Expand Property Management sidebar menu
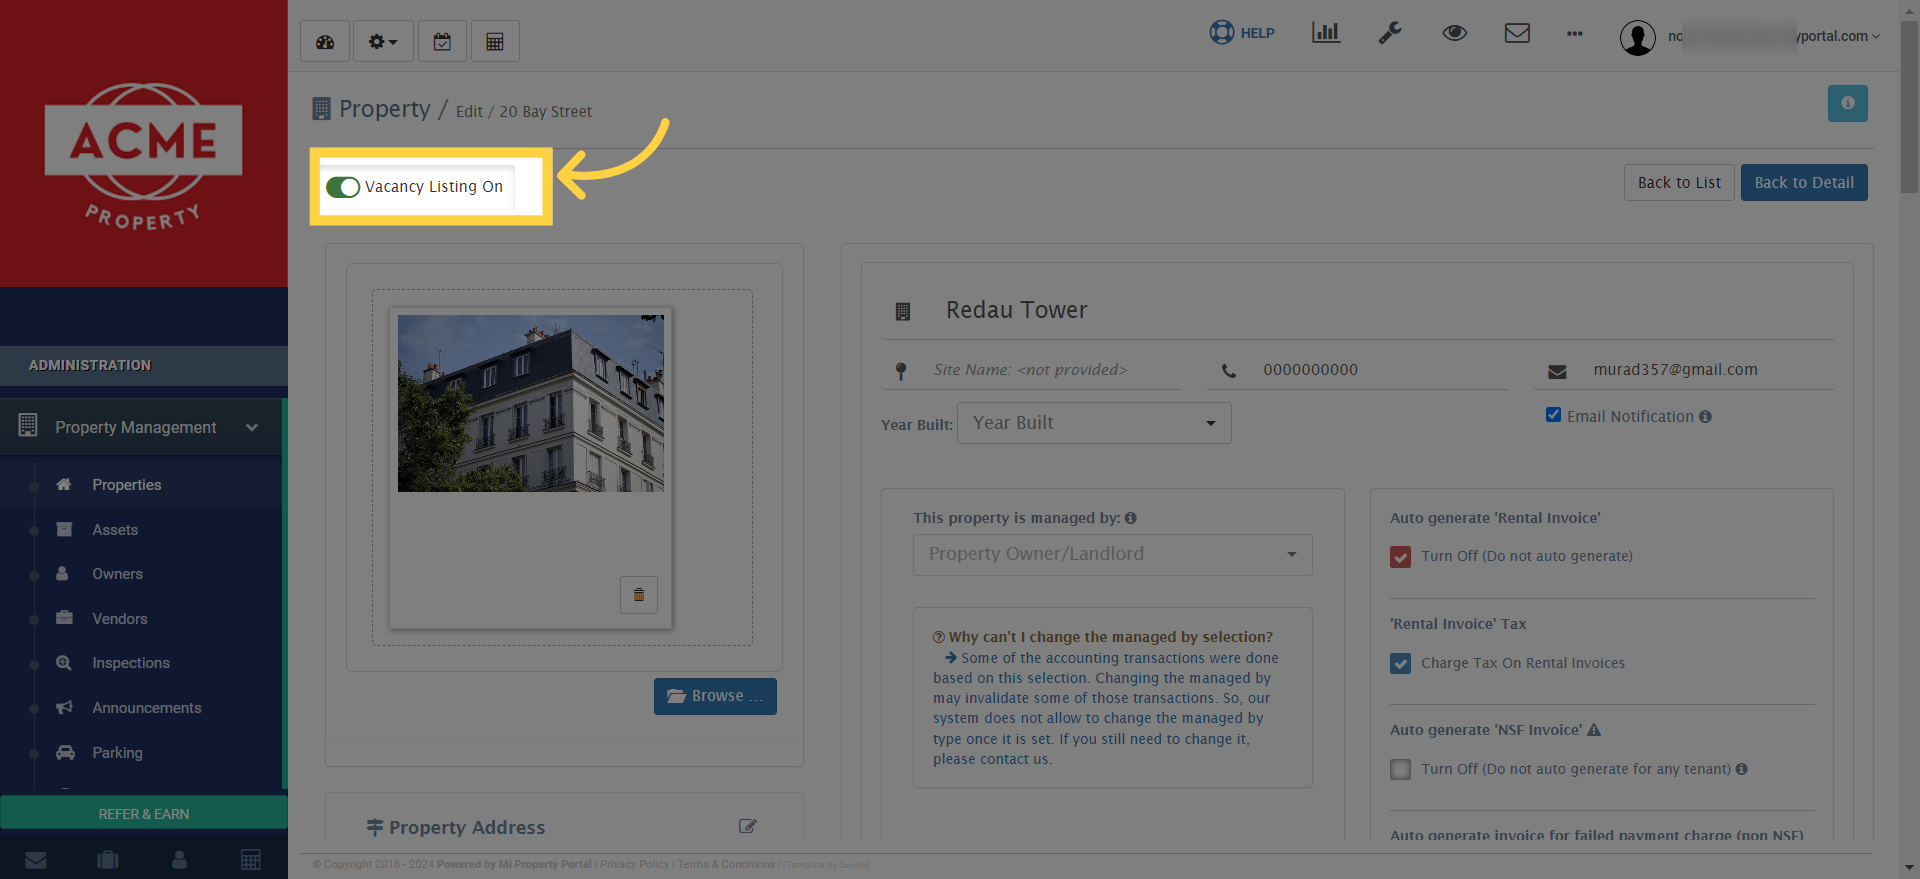The image size is (1920, 879). [142, 427]
